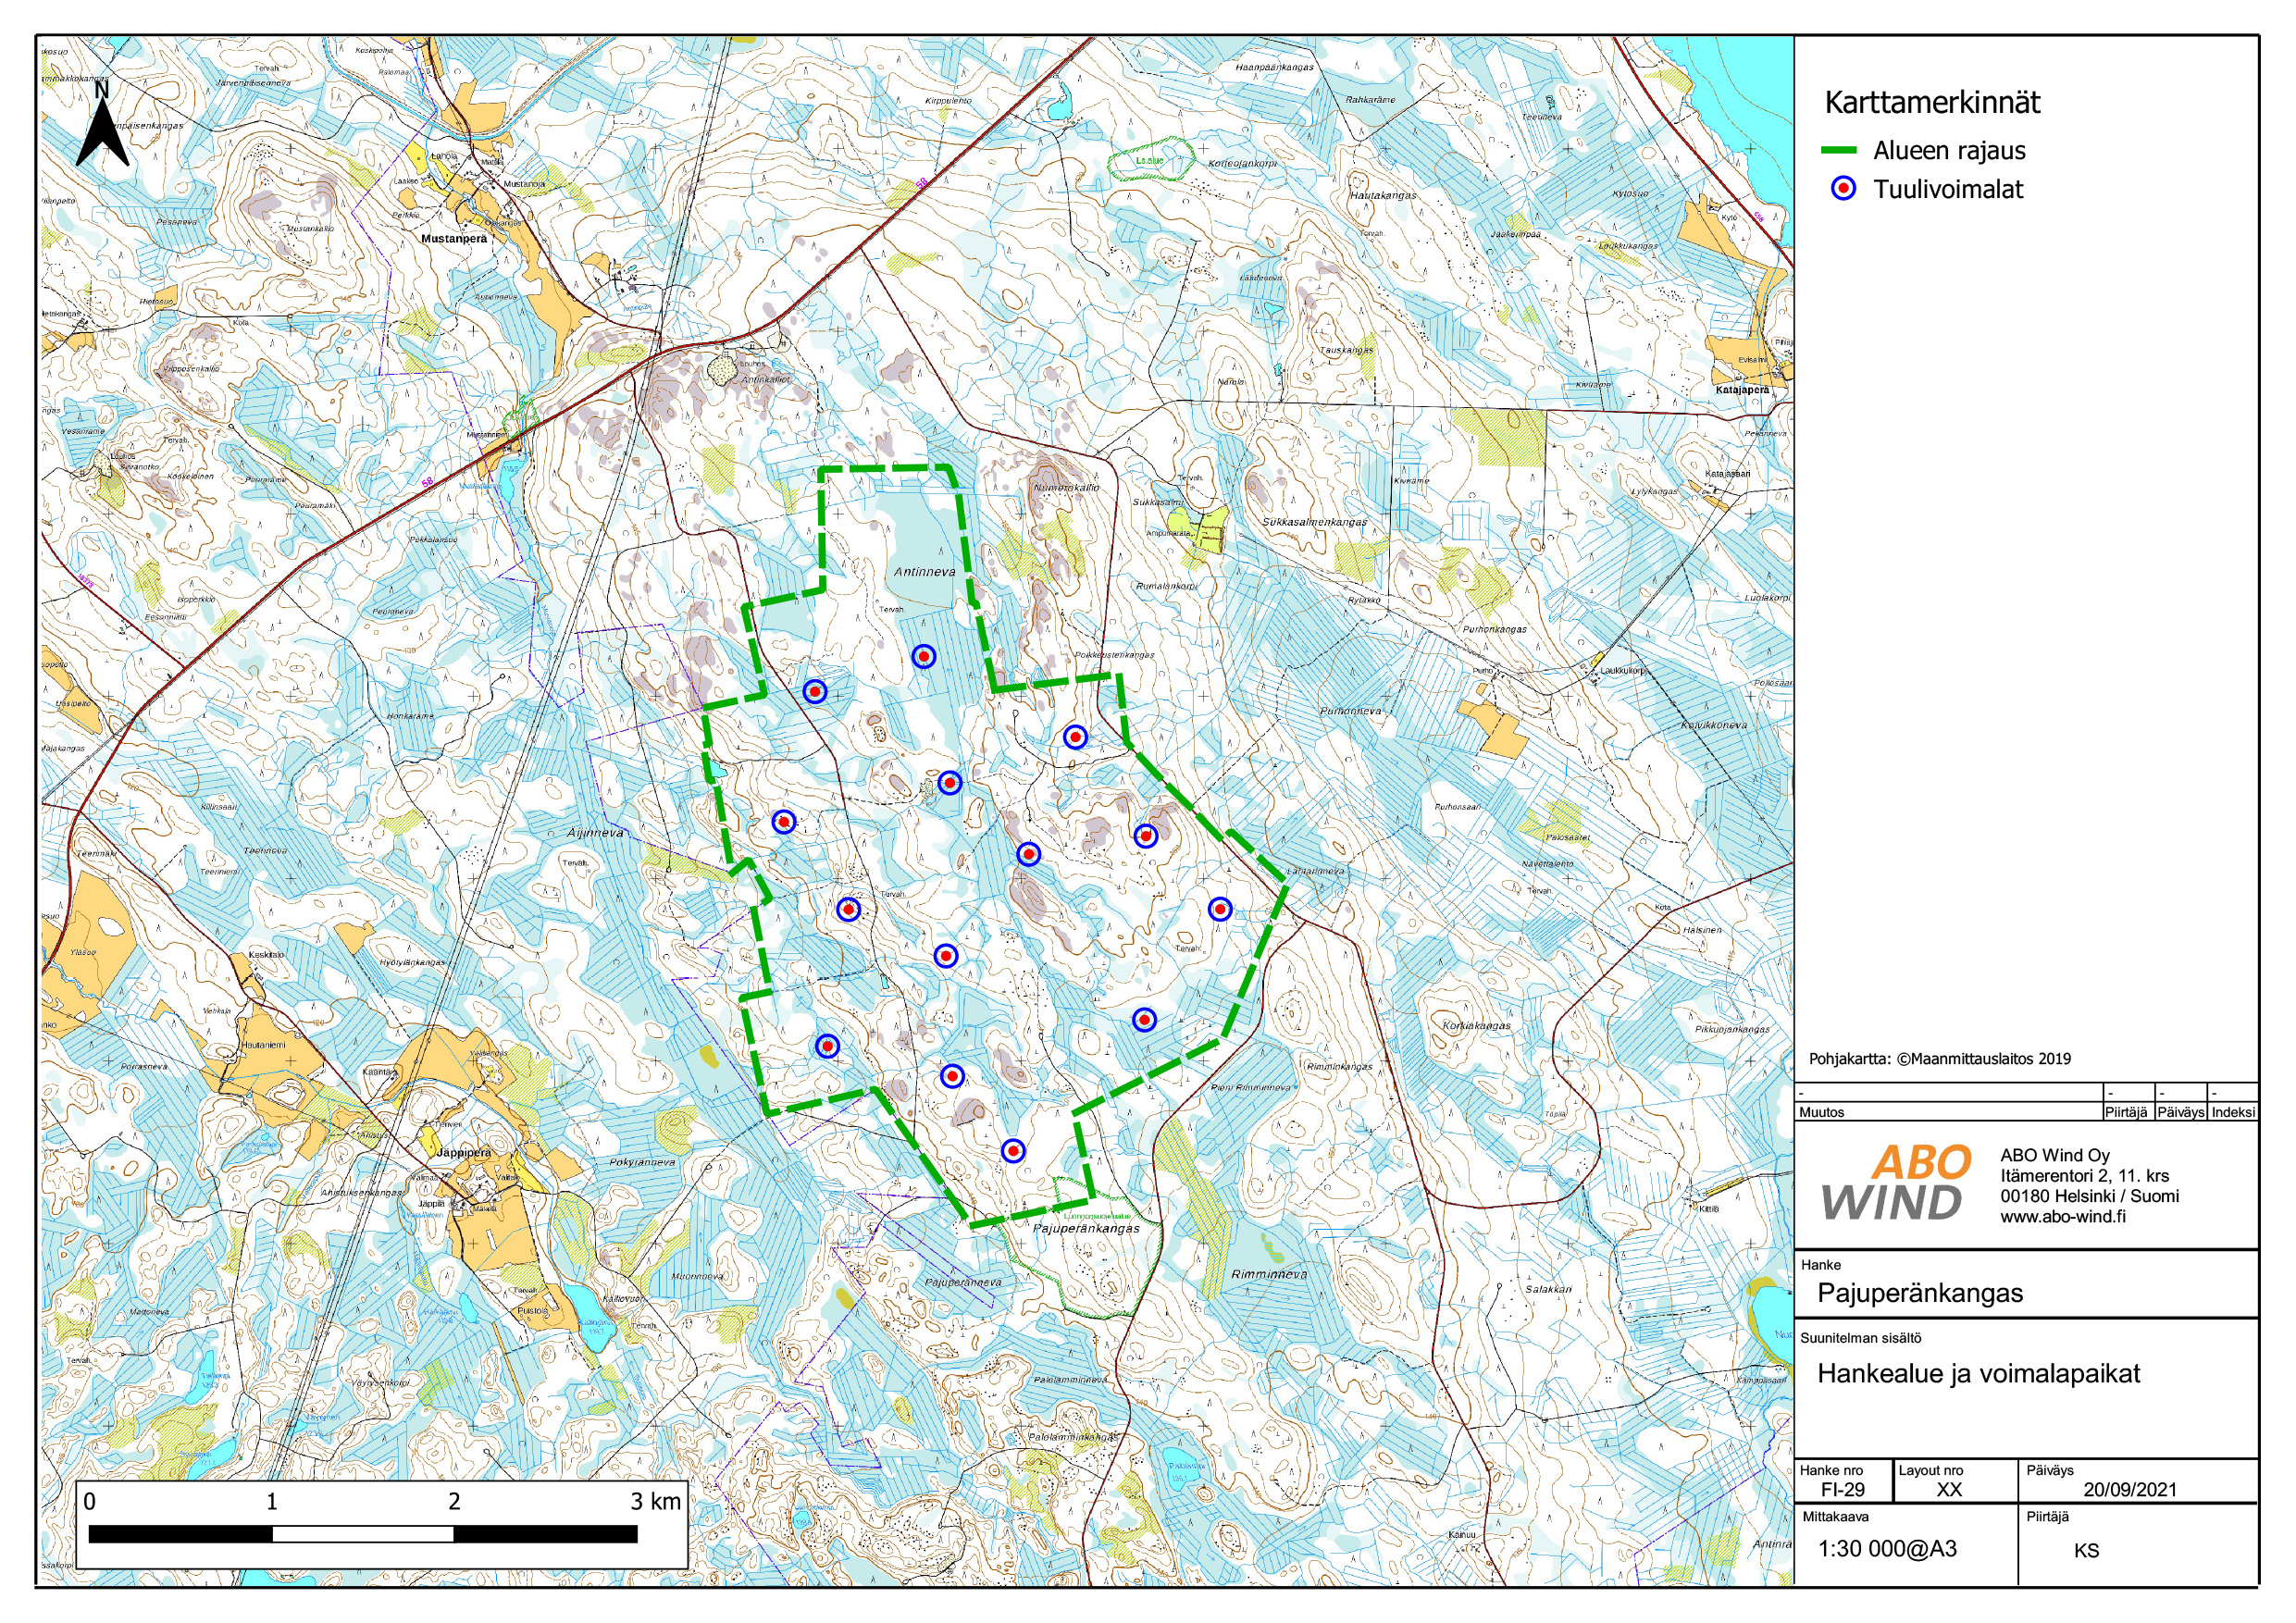This screenshot has height=1623, width=2296.
Task: Click '00180 Helsinki / Suomi' address line
Action: (x=2089, y=1196)
